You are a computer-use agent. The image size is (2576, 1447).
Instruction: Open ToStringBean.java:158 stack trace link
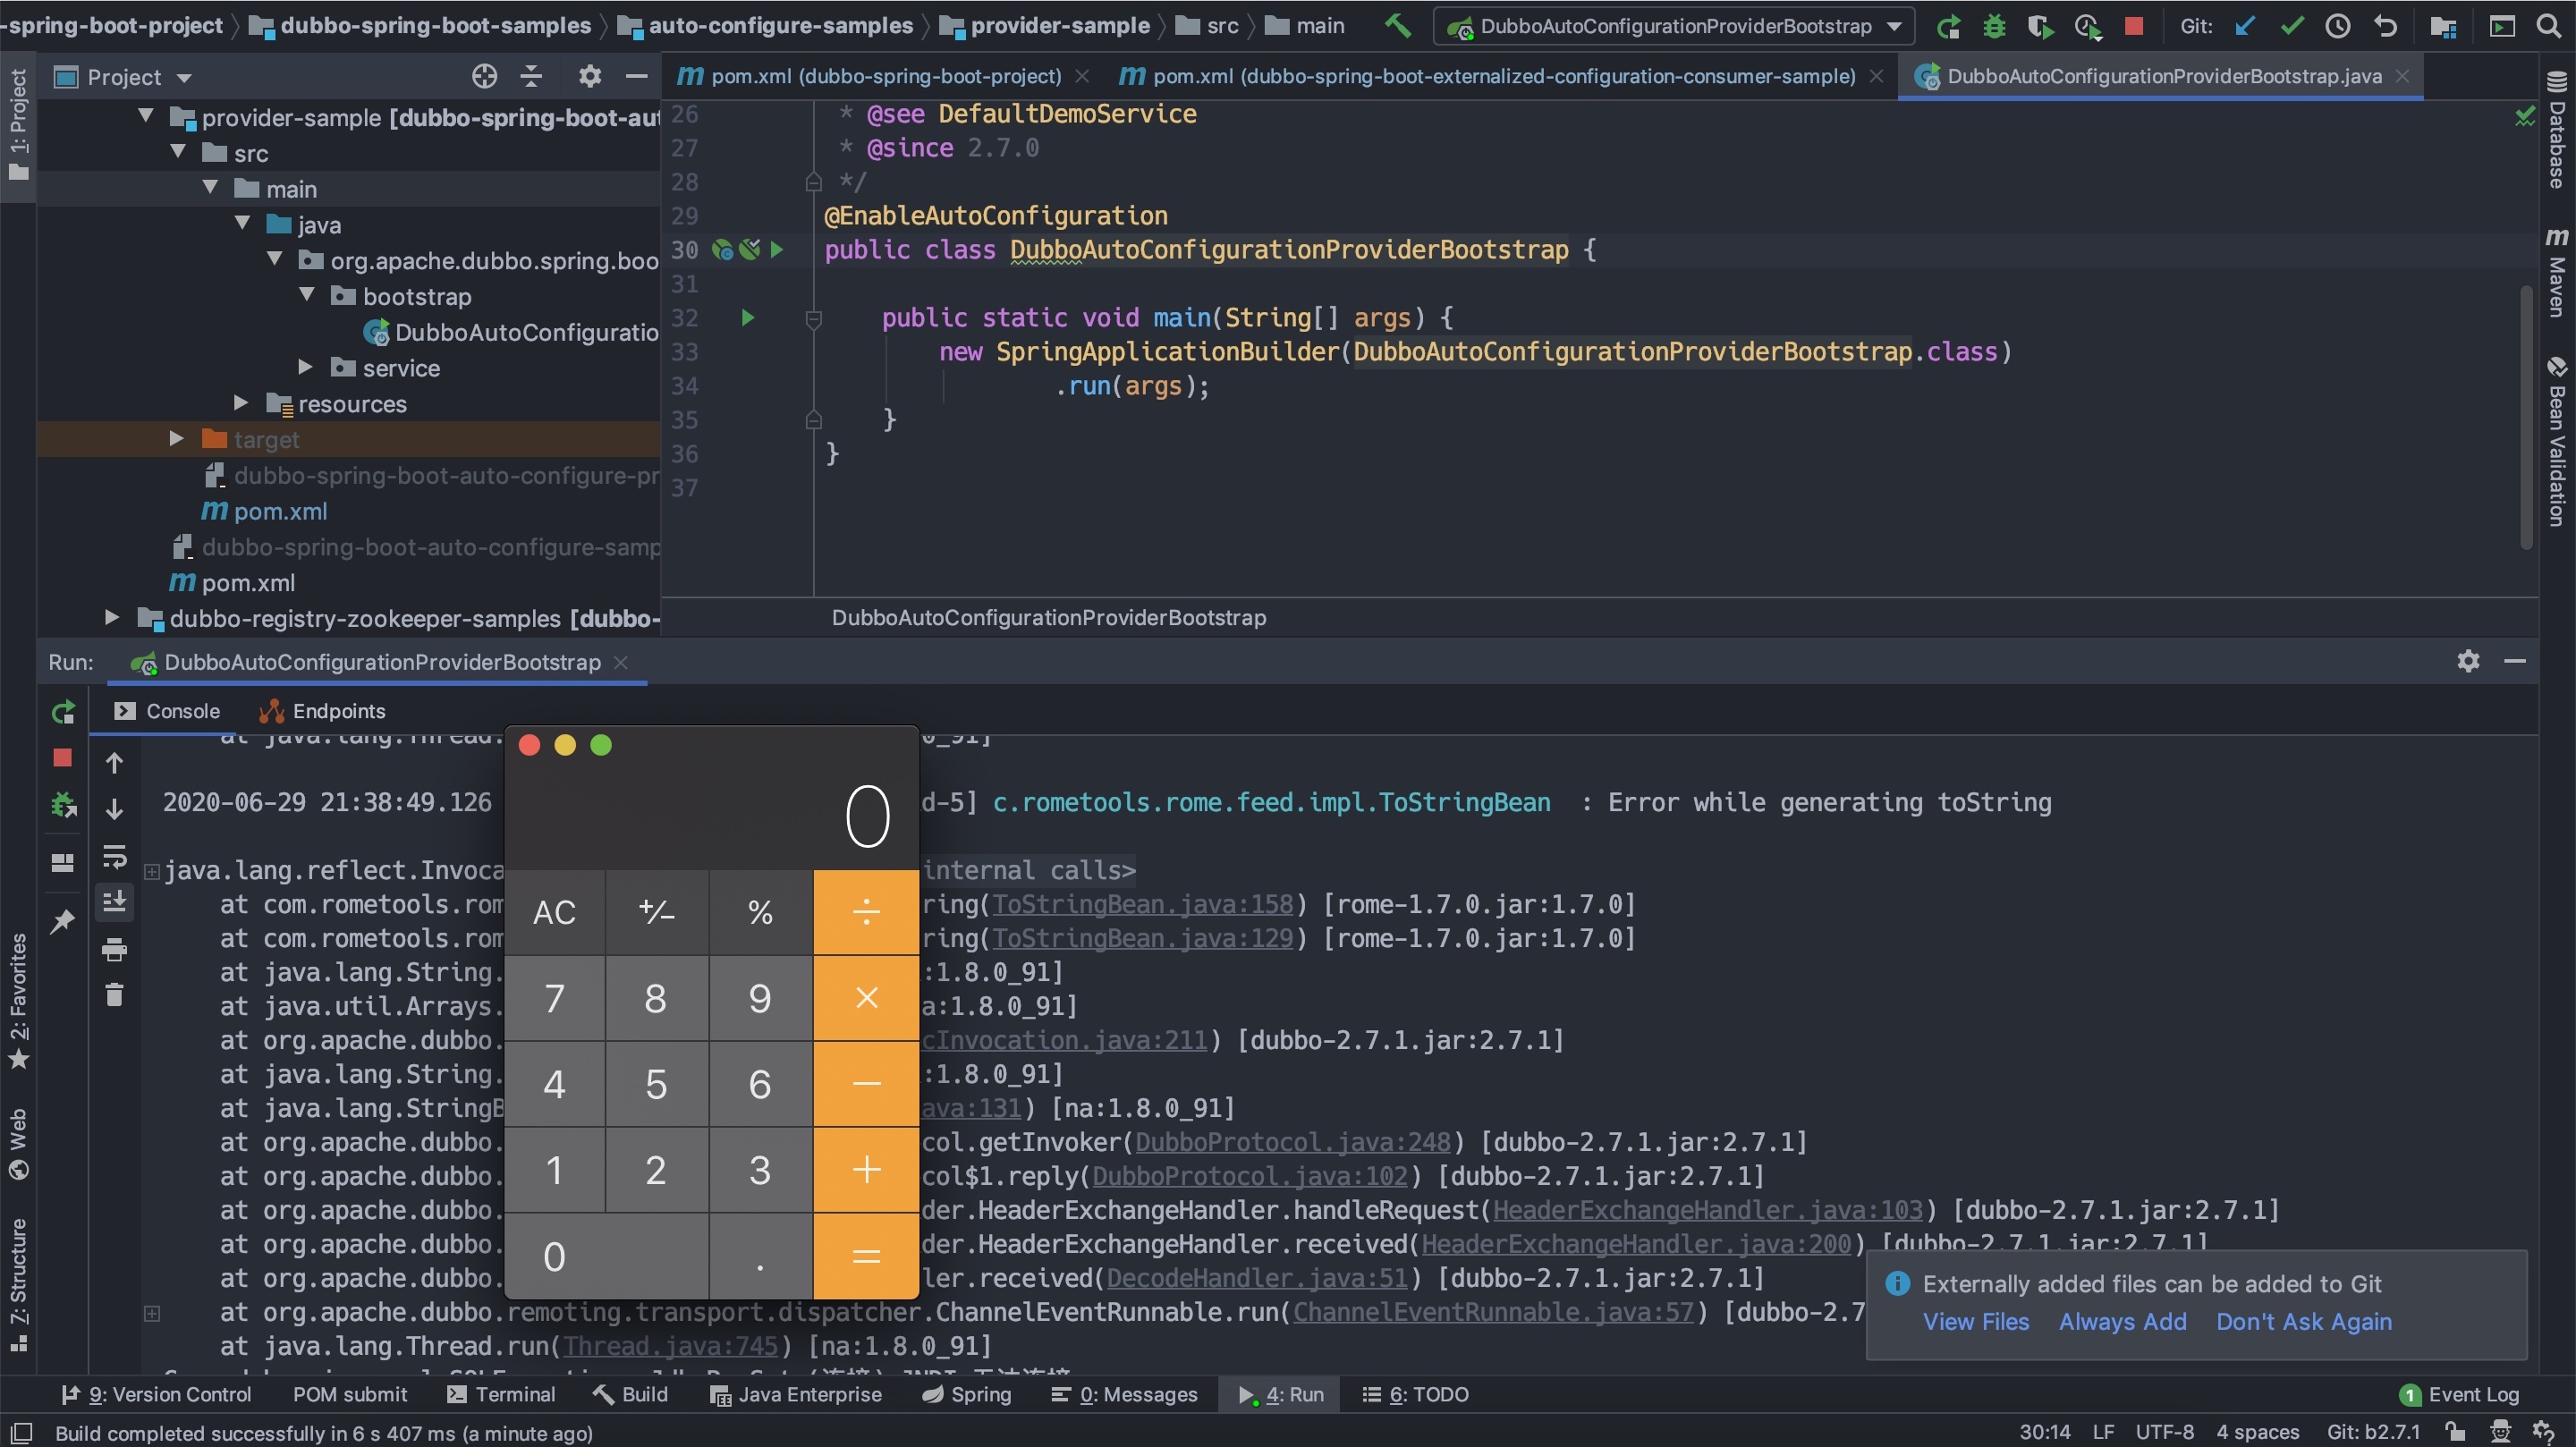tap(1142, 904)
